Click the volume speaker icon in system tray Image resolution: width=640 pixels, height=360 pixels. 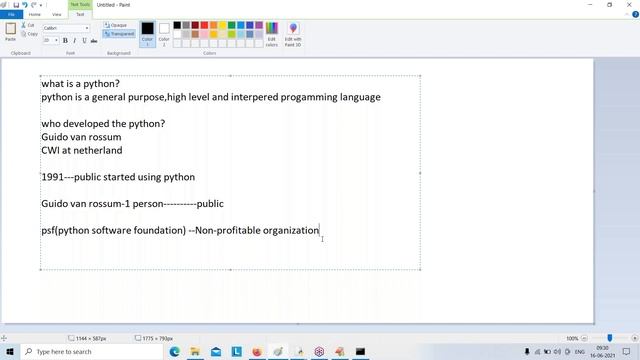pyautogui.click(x=557, y=351)
